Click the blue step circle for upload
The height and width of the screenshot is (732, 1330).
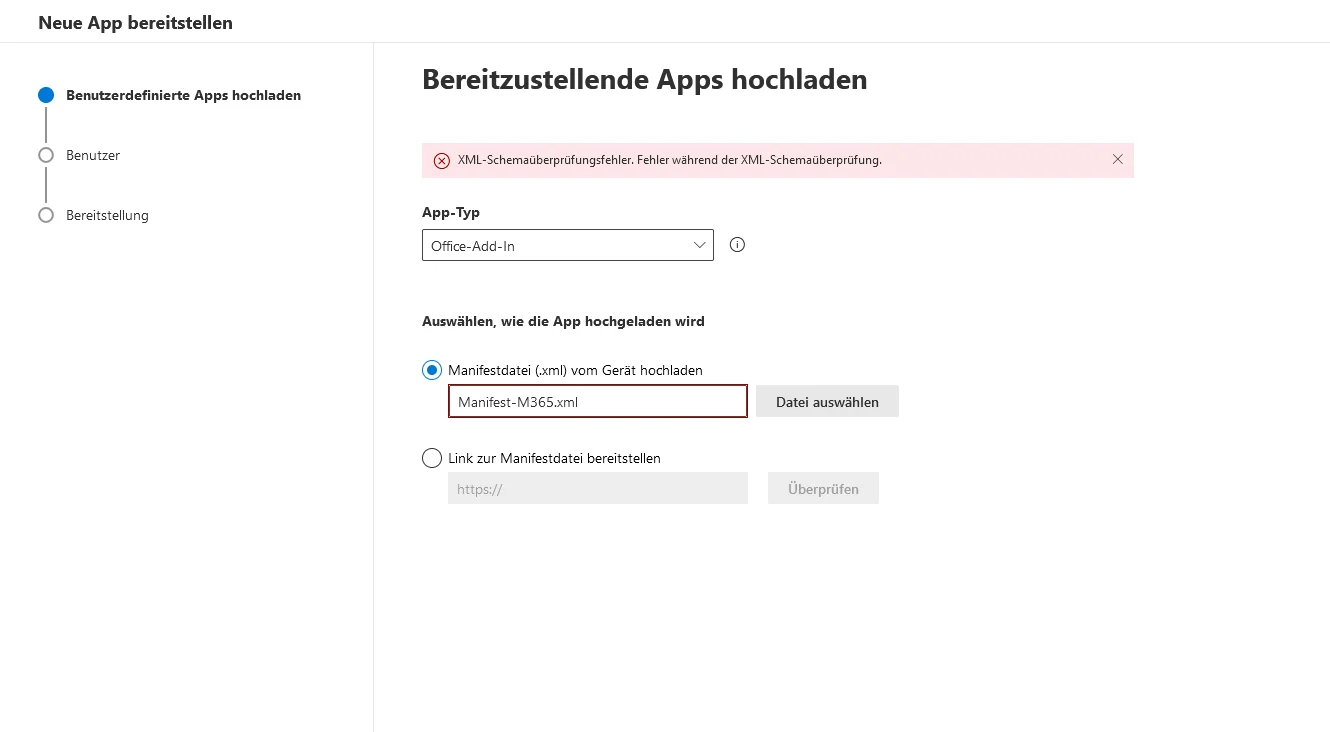click(45, 96)
